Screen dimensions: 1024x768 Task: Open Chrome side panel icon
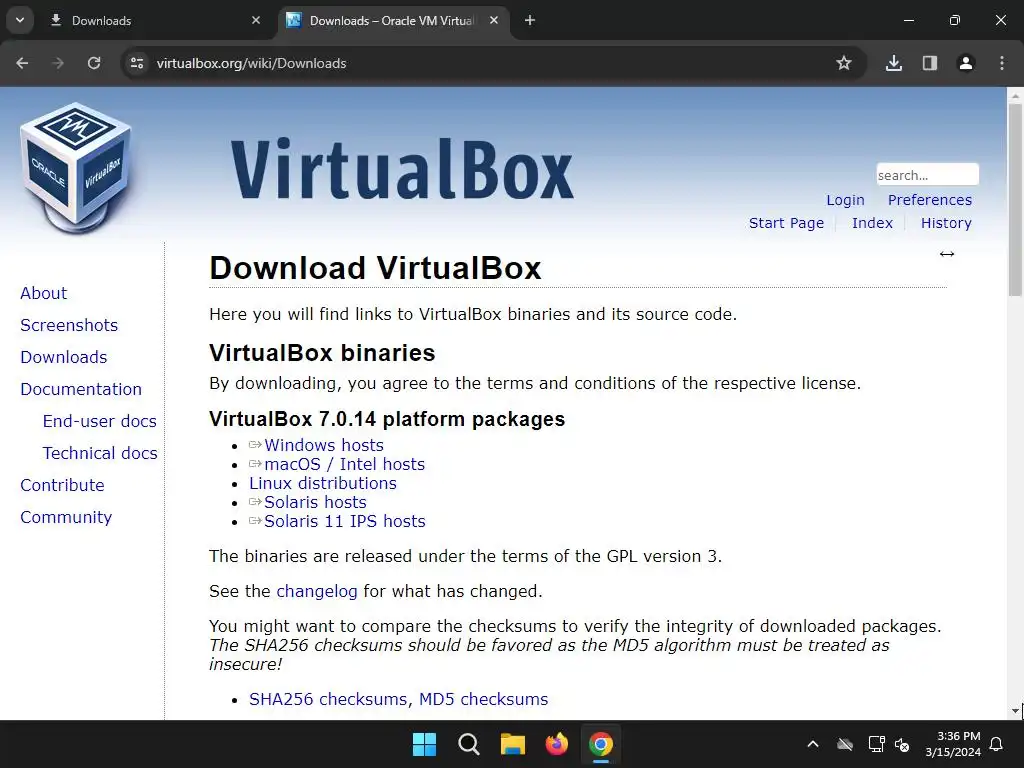[x=930, y=63]
